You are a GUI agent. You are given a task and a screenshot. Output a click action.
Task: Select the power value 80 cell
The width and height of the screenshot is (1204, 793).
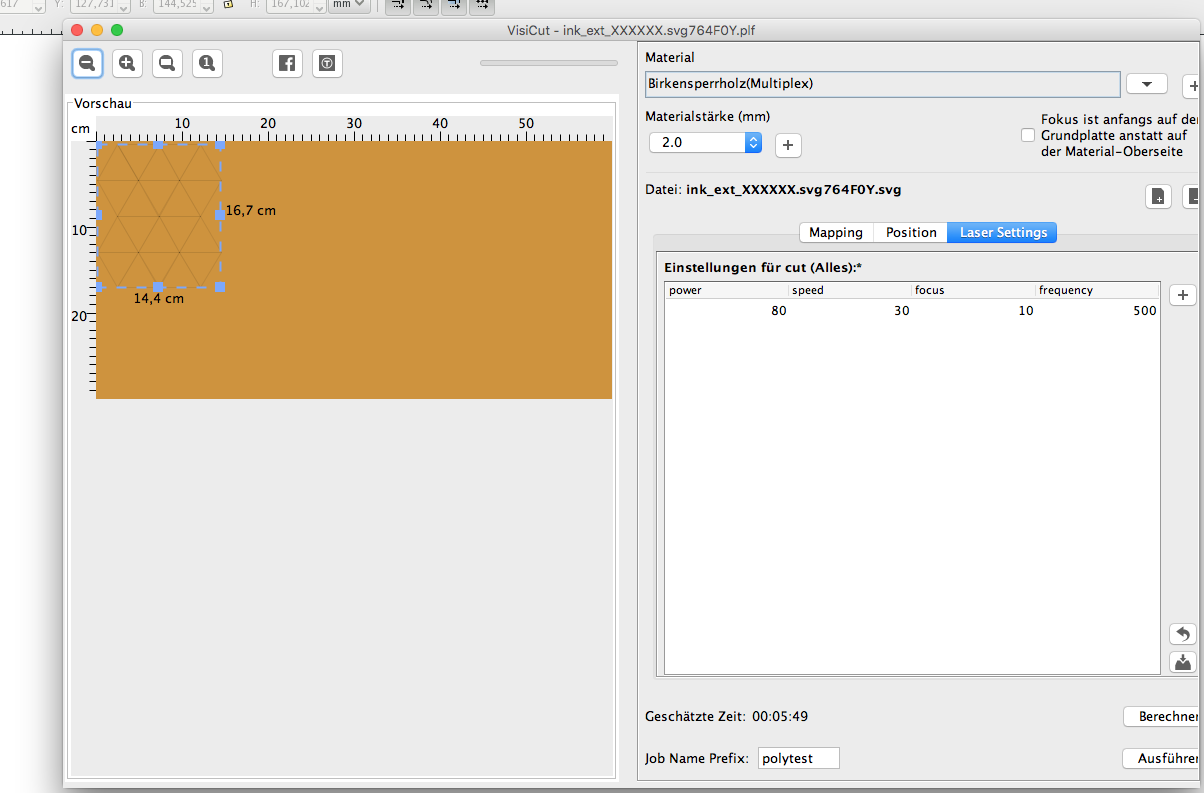[x=726, y=311]
